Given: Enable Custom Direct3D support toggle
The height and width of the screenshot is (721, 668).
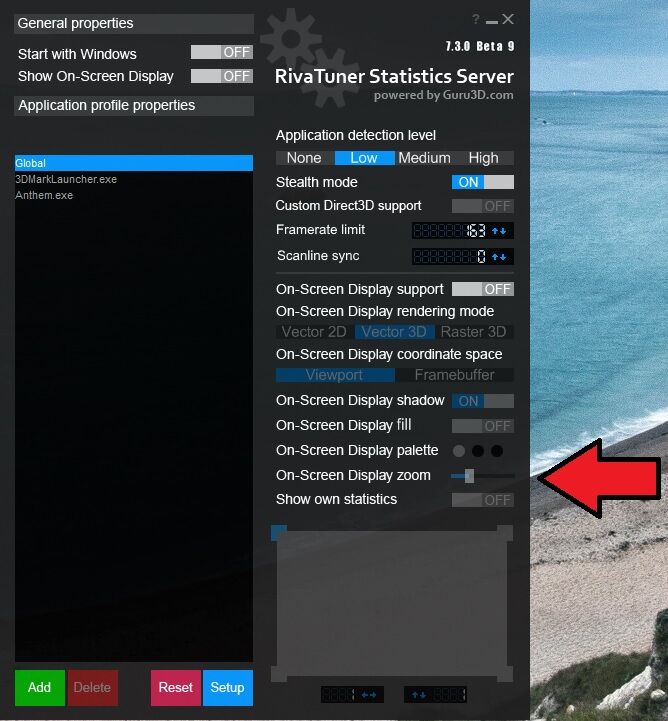Looking at the screenshot, I should tap(483, 206).
